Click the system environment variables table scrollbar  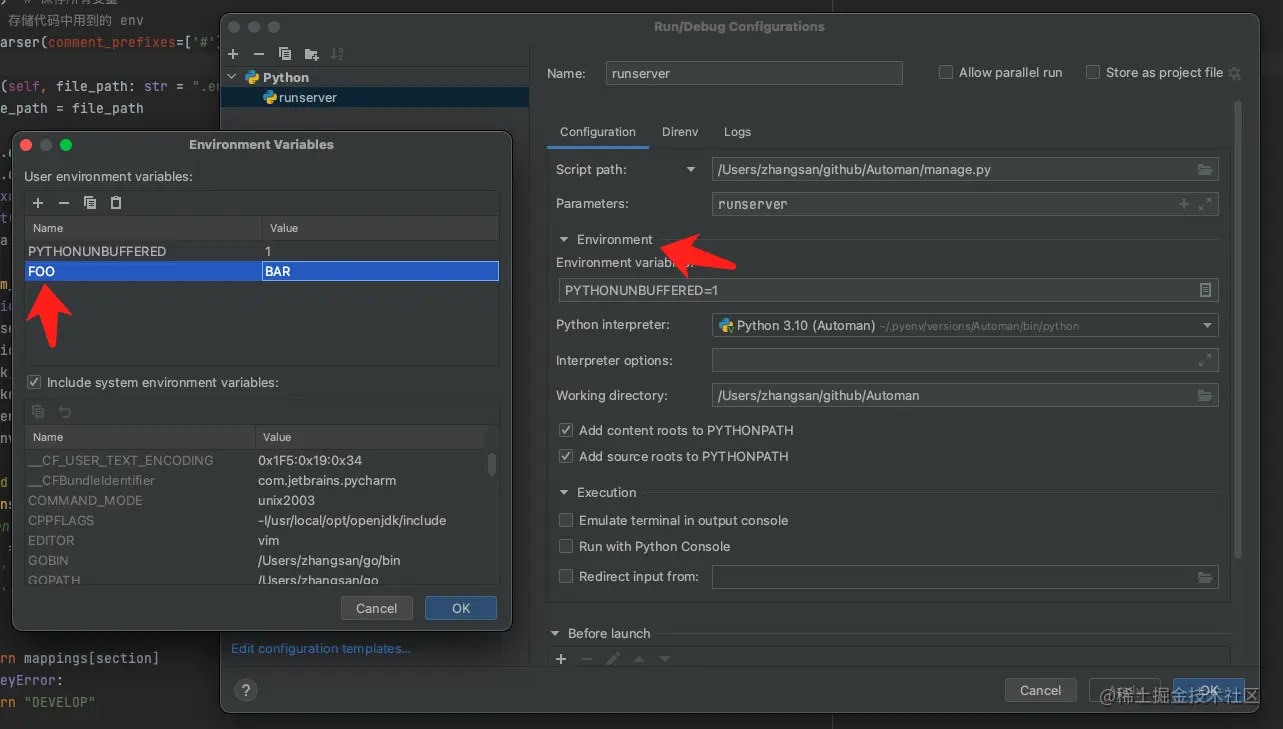point(492,463)
